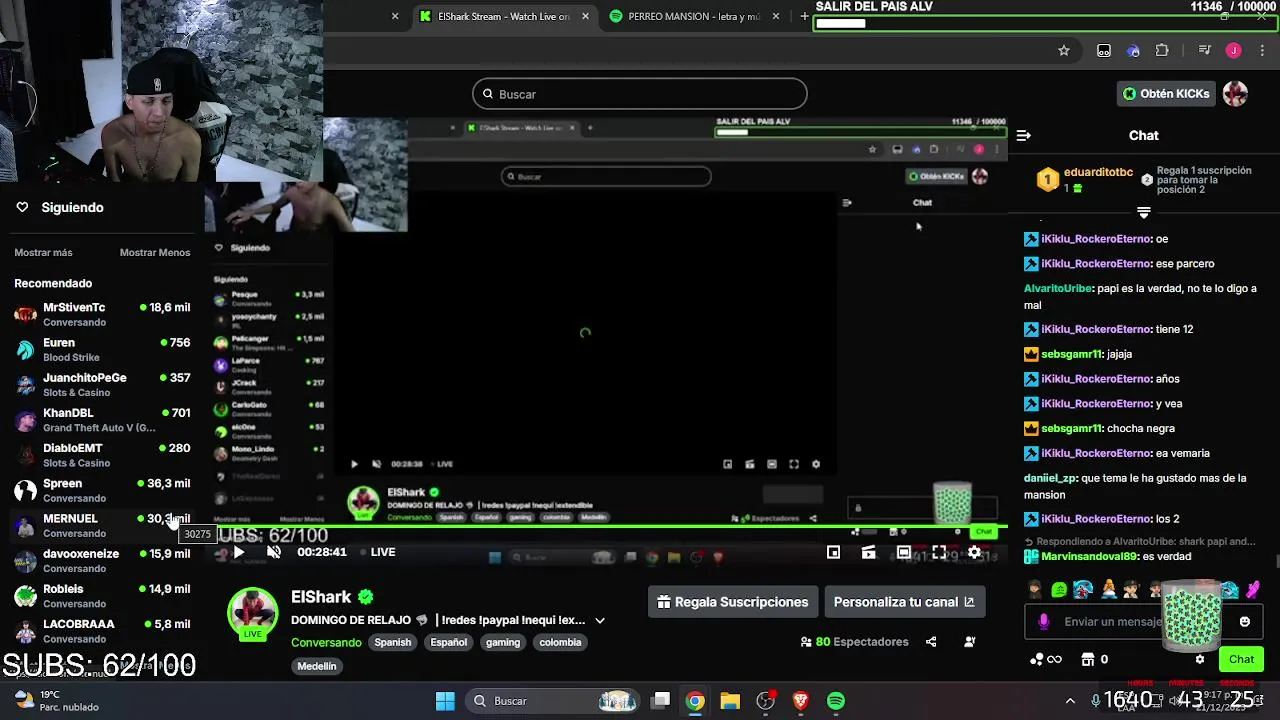Open Spotify from the taskbar
The image size is (1280, 720).
coord(836,701)
